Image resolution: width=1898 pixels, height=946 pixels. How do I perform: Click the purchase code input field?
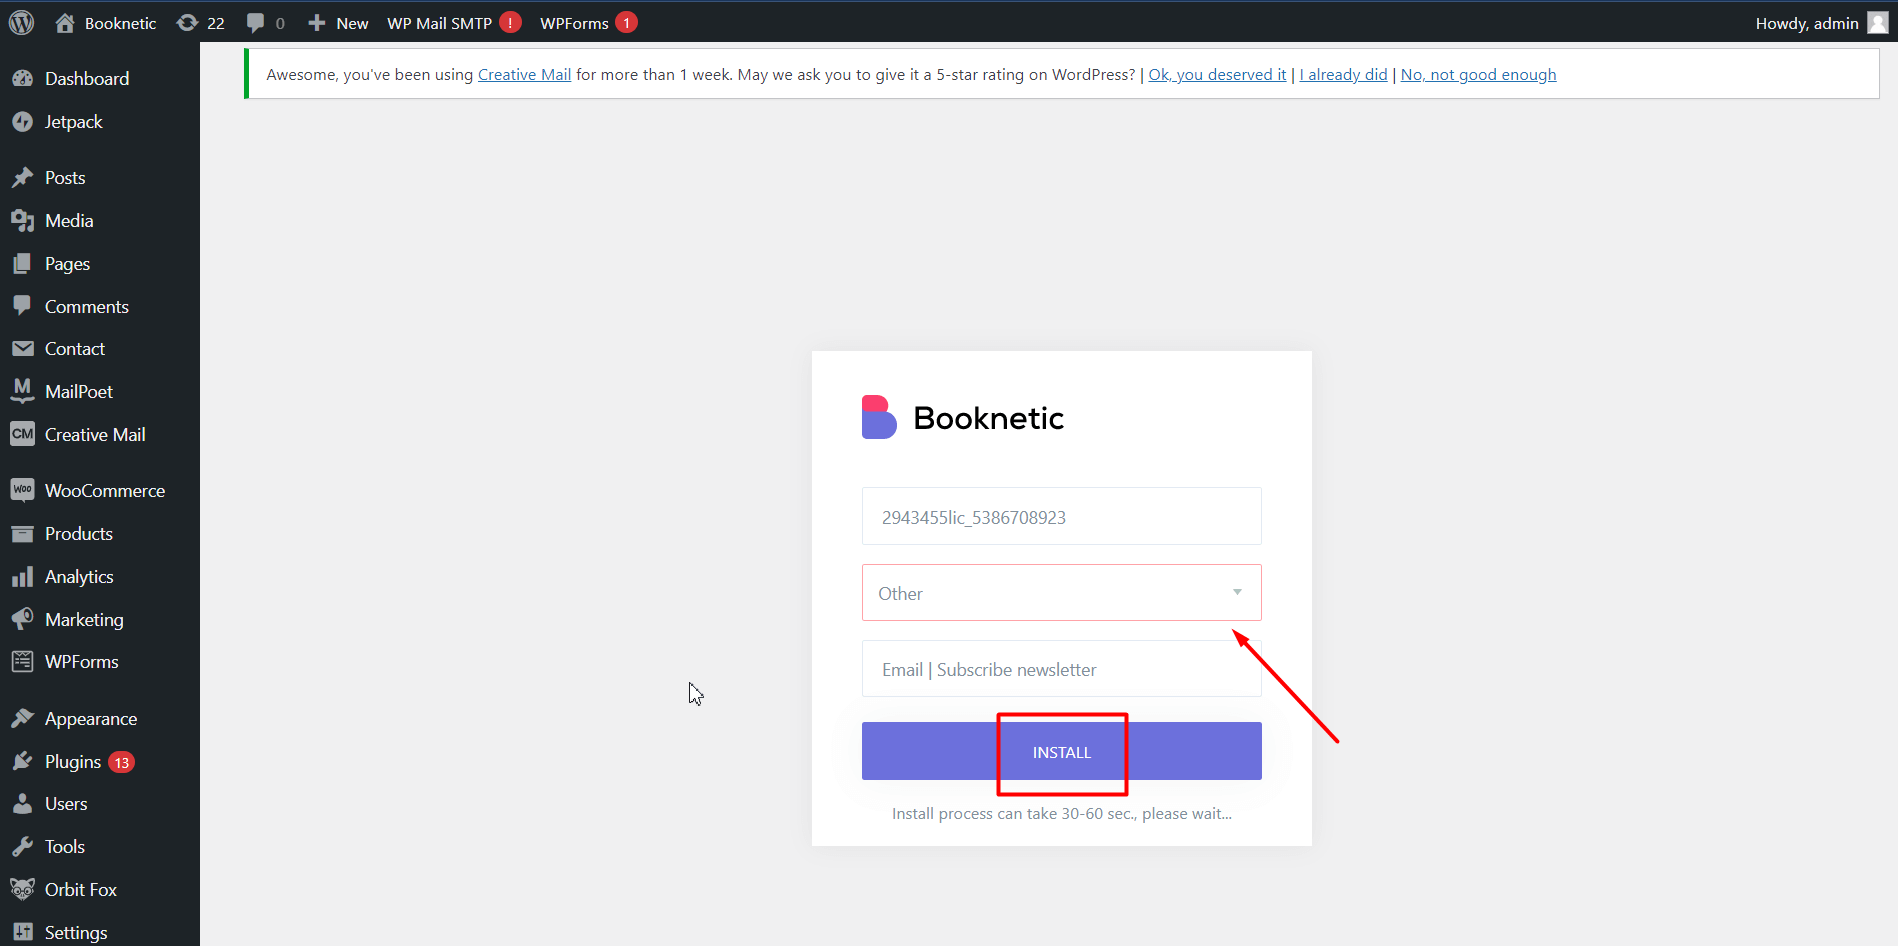click(x=1061, y=517)
